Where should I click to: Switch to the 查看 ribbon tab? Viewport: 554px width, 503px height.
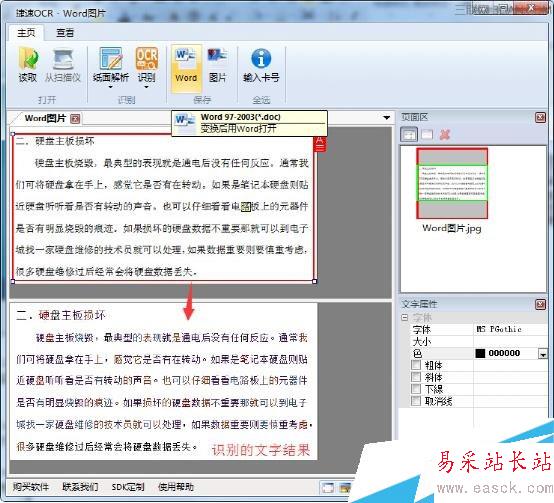pyautogui.click(x=65, y=33)
